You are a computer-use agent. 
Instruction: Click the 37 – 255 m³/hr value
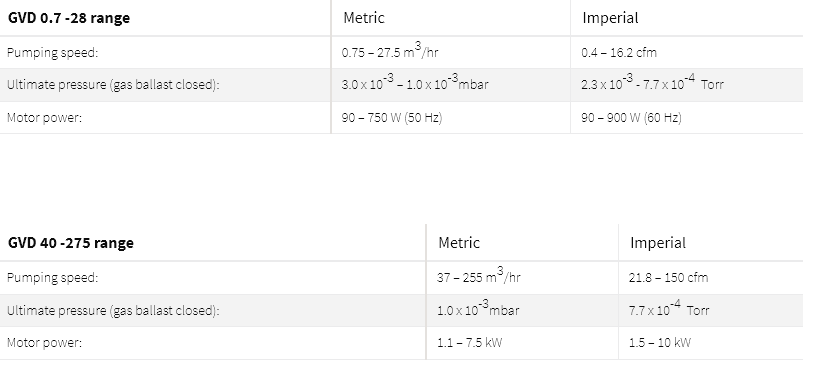pyautogui.click(x=479, y=277)
